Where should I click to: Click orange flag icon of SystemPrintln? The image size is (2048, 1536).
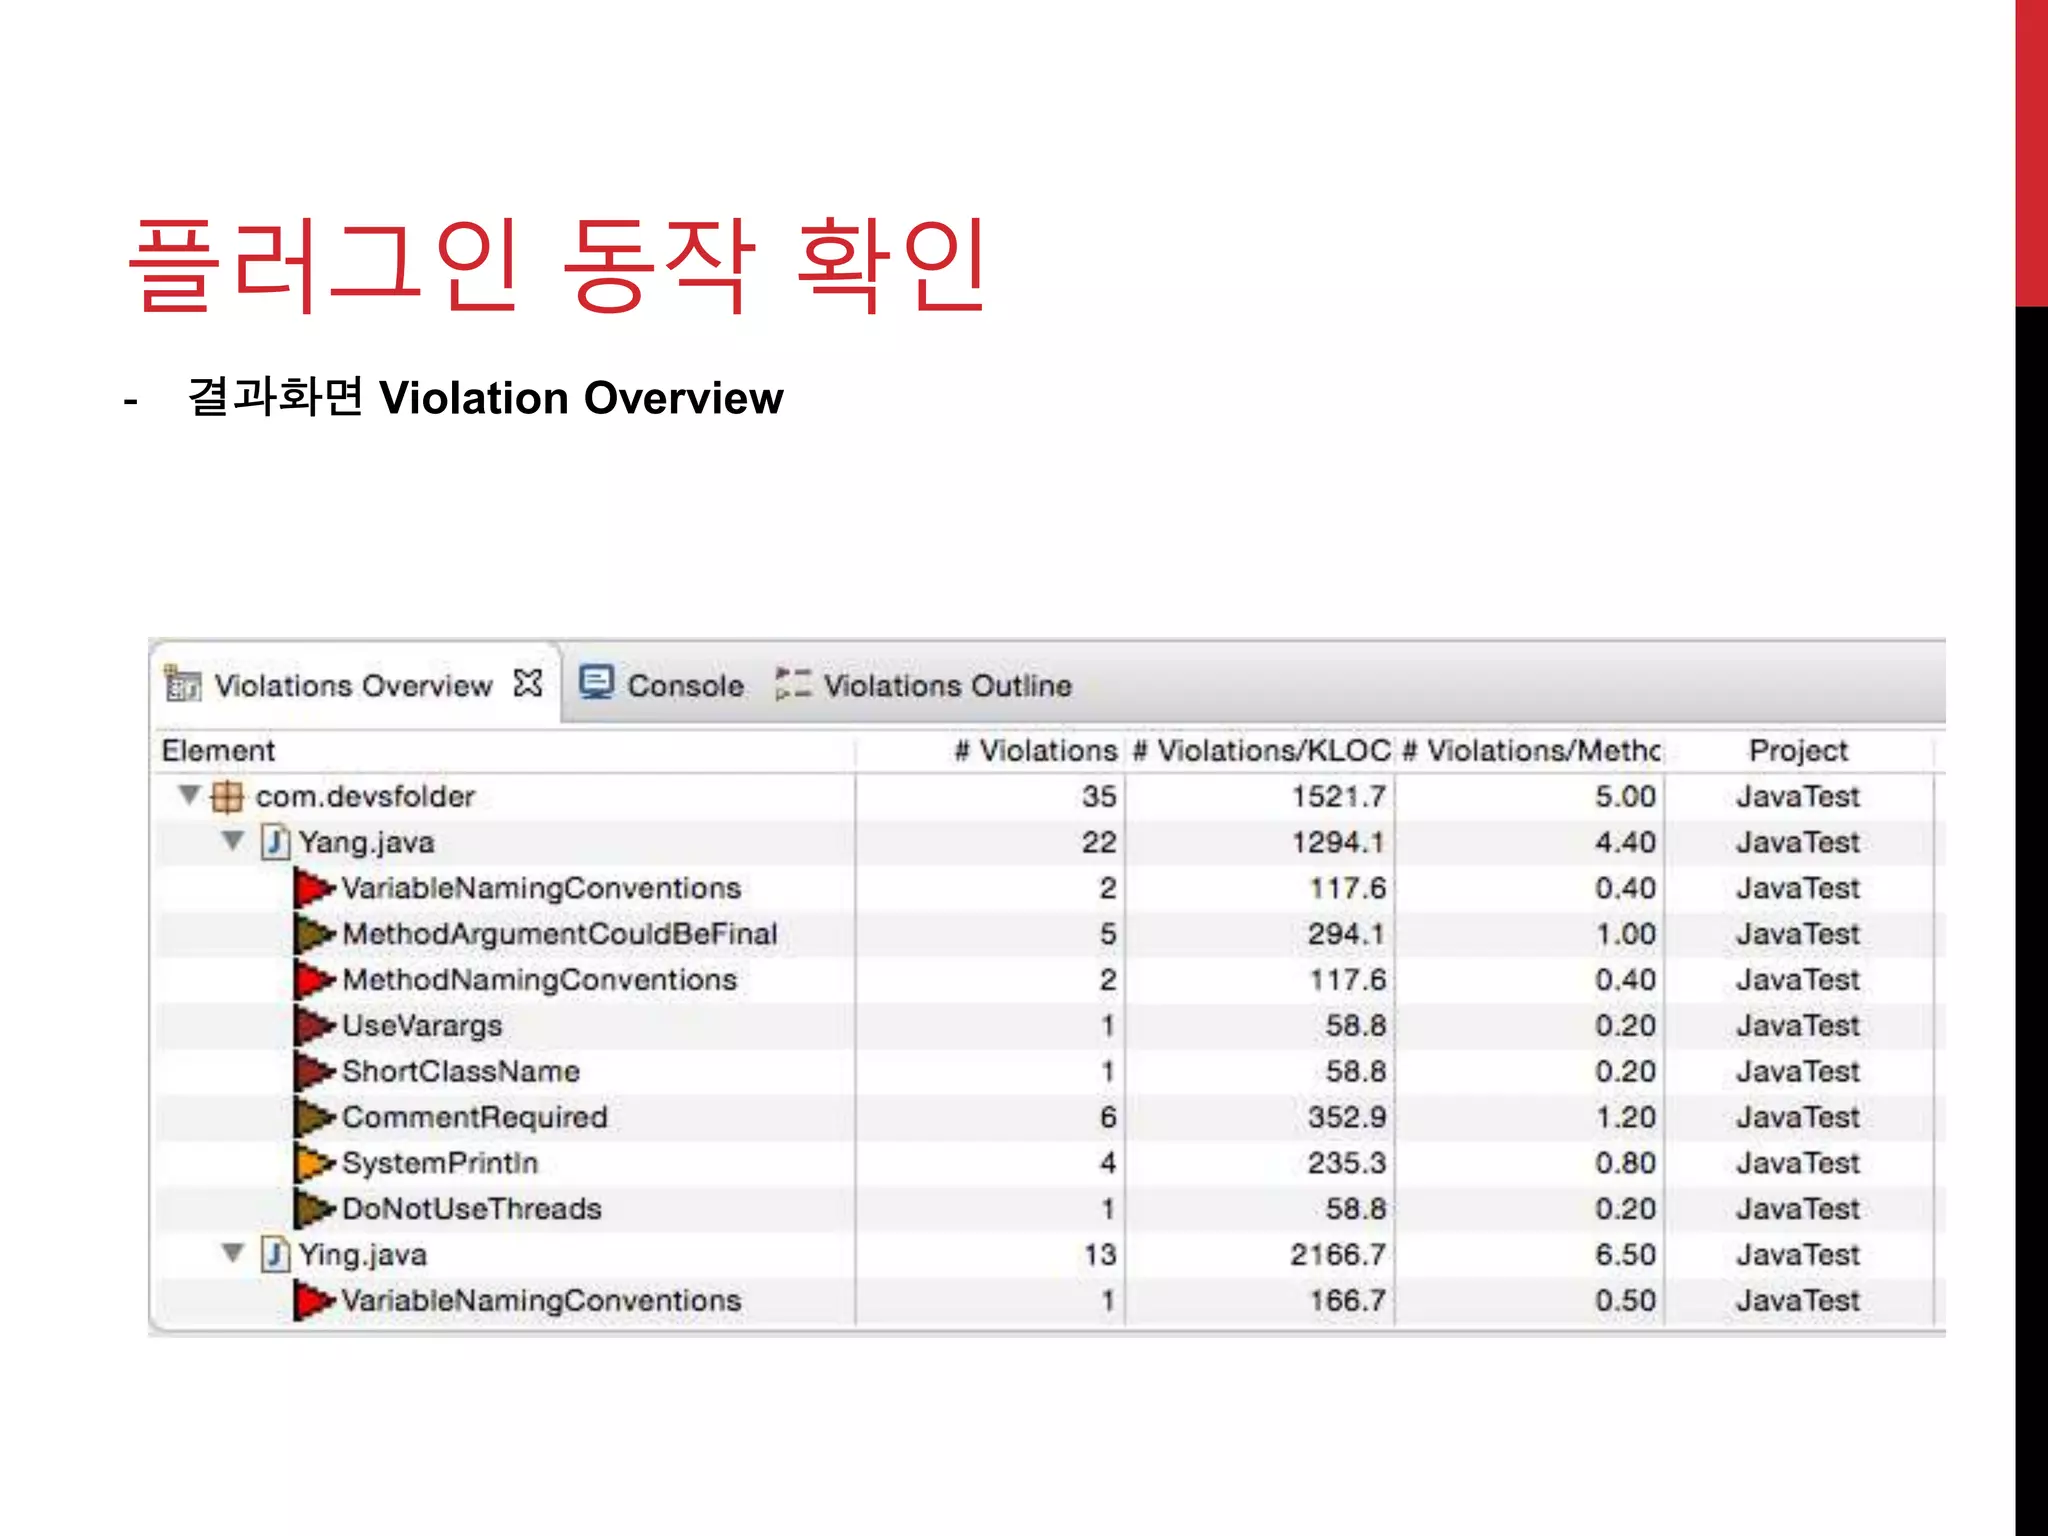[313, 1163]
